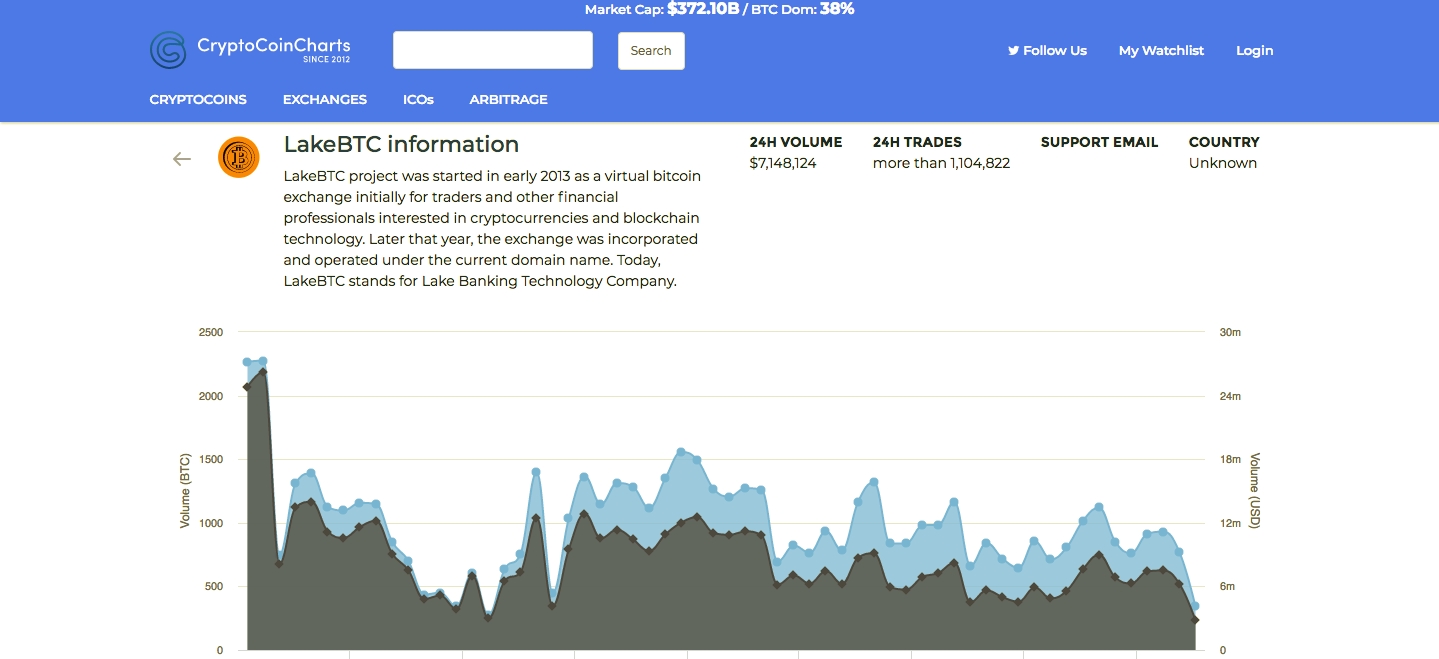1439x659 pixels.
Task: Open the ICOs menu item
Action: pyautogui.click(x=418, y=99)
